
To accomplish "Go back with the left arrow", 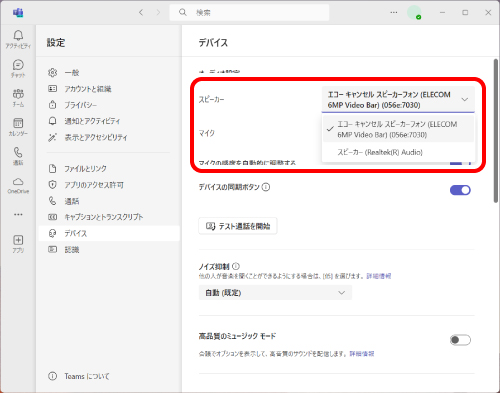I will pyautogui.click(x=141, y=13).
